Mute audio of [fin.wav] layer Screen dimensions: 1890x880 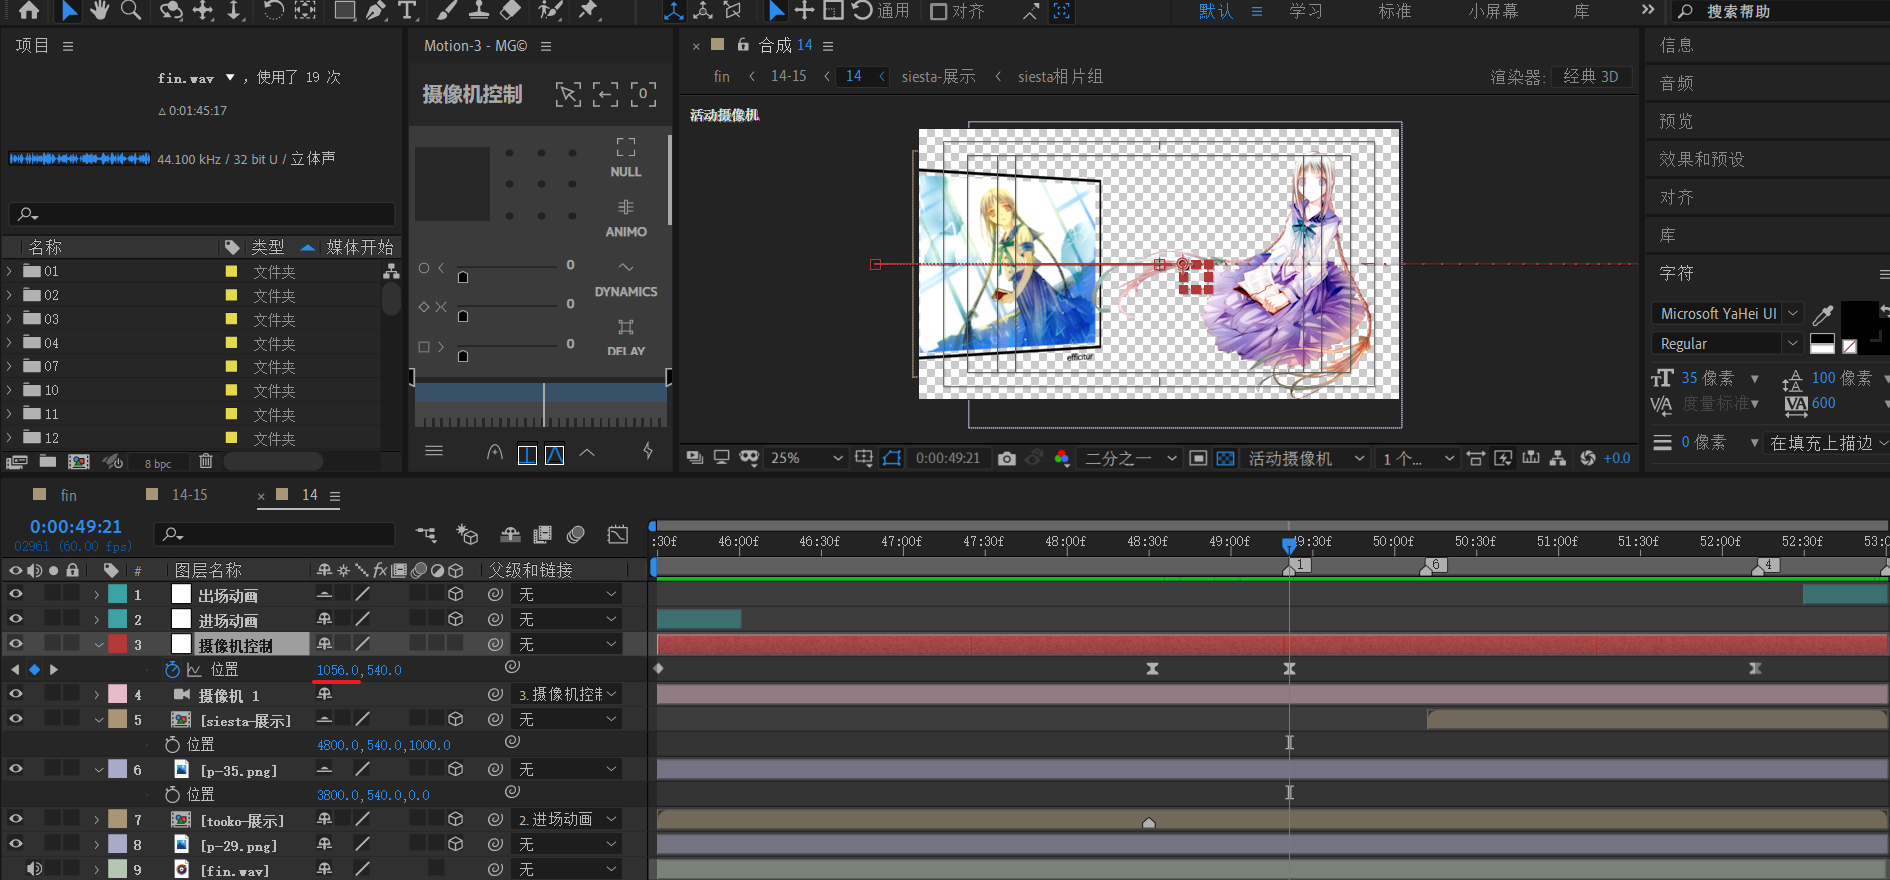35,869
